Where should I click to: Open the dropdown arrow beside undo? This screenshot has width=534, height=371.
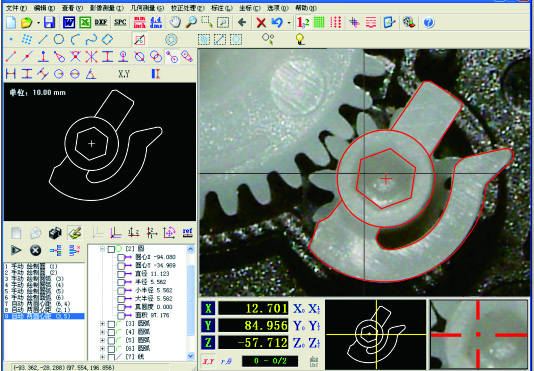[x=289, y=23]
